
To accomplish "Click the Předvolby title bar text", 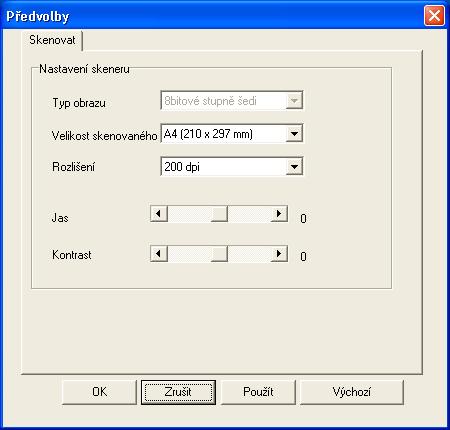I will [38, 16].
